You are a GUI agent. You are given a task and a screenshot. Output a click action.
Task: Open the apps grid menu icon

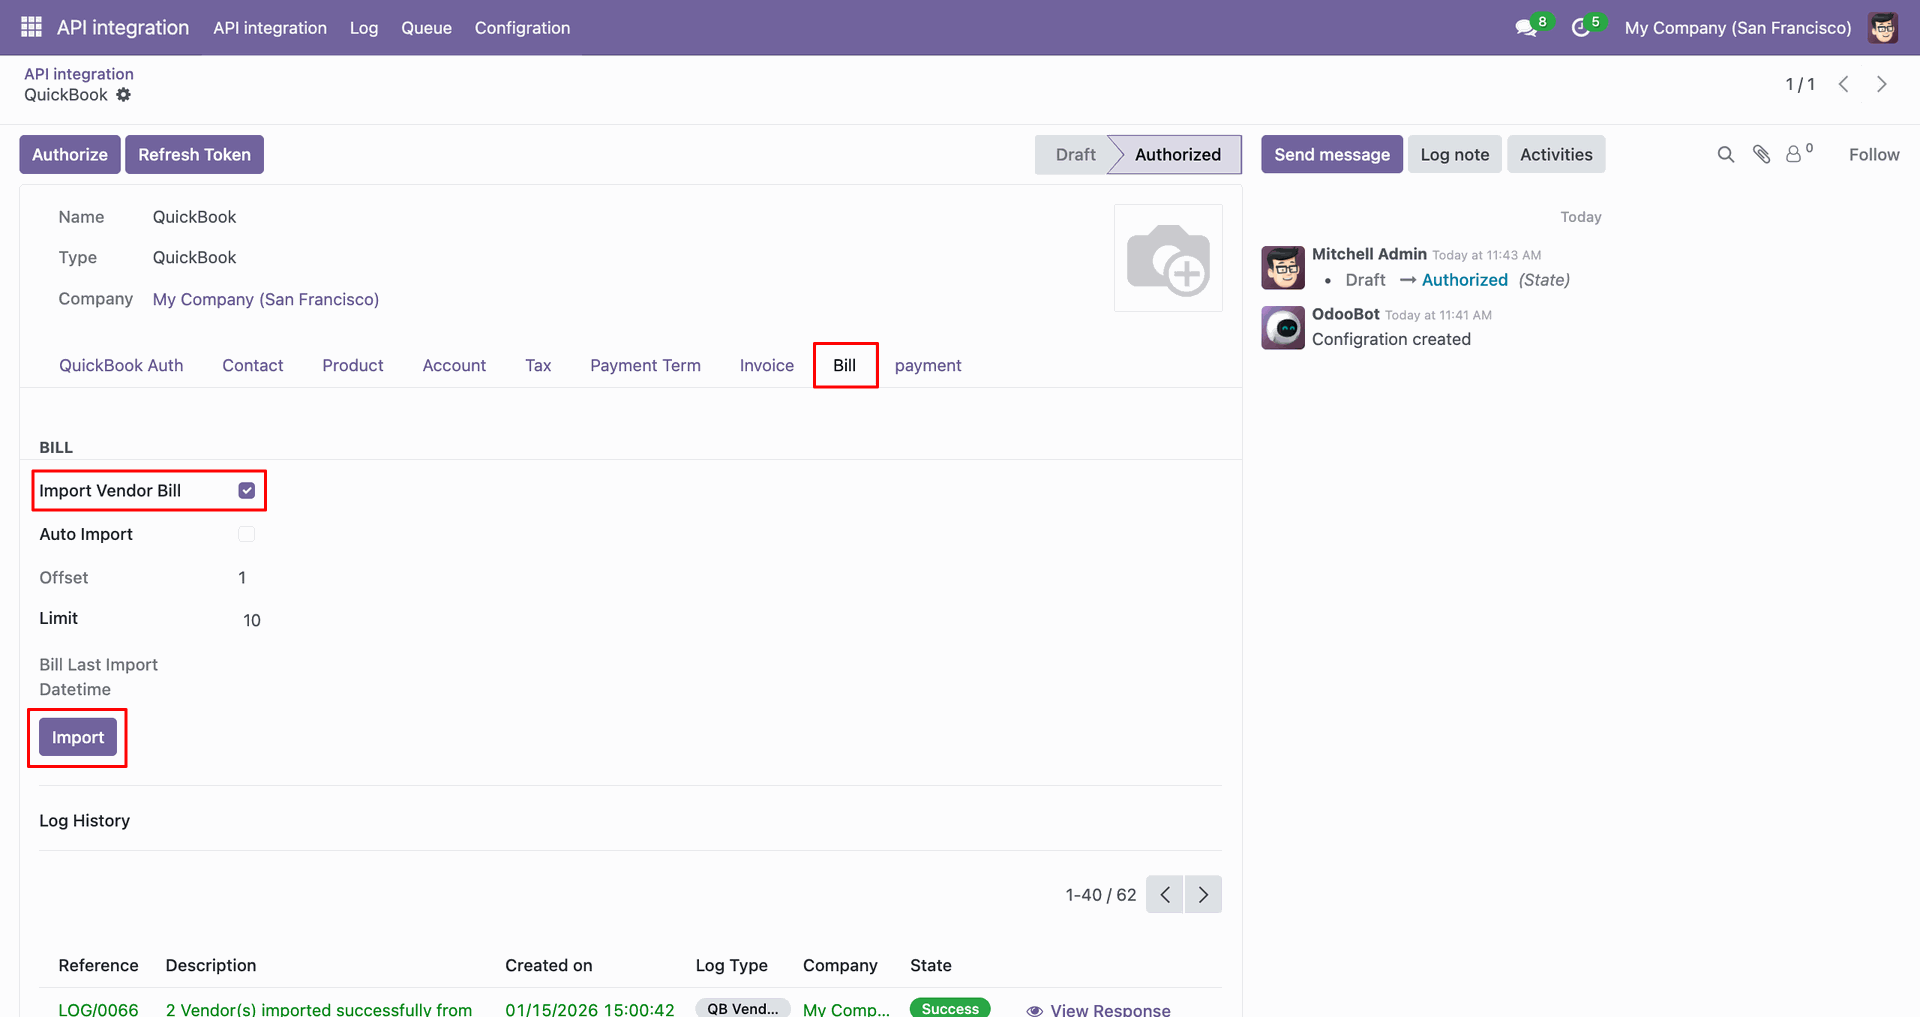(31, 27)
